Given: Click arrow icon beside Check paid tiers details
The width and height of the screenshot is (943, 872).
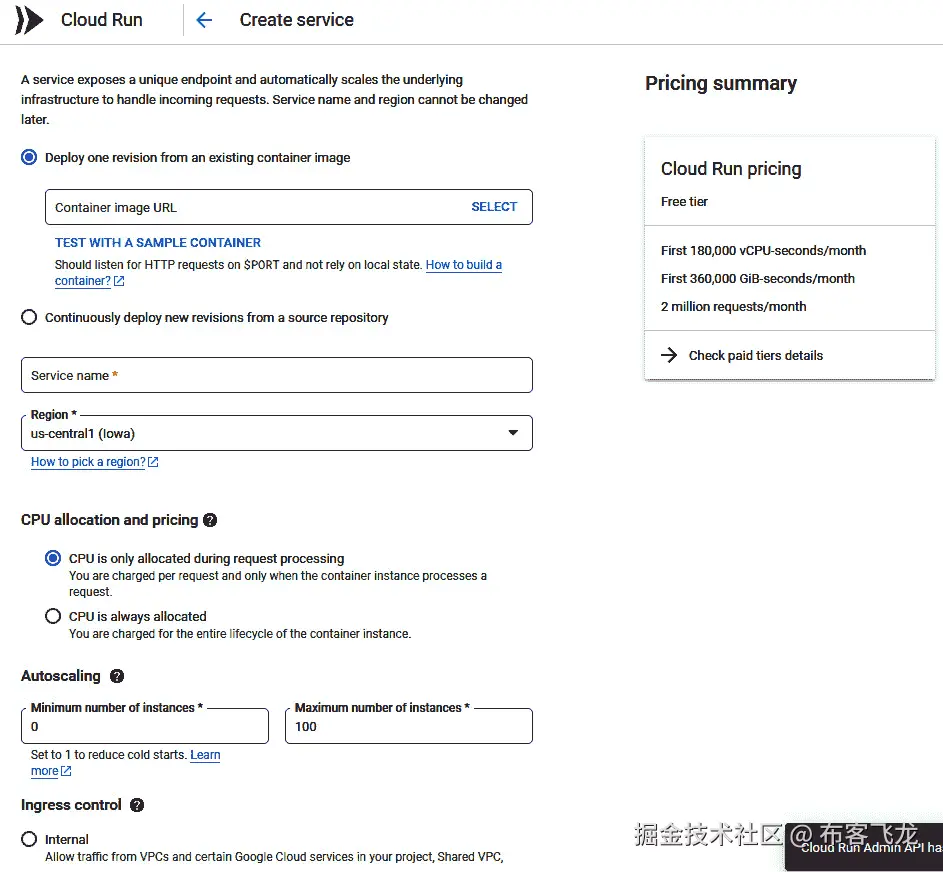Looking at the screenshot, I should coord(669,355).
